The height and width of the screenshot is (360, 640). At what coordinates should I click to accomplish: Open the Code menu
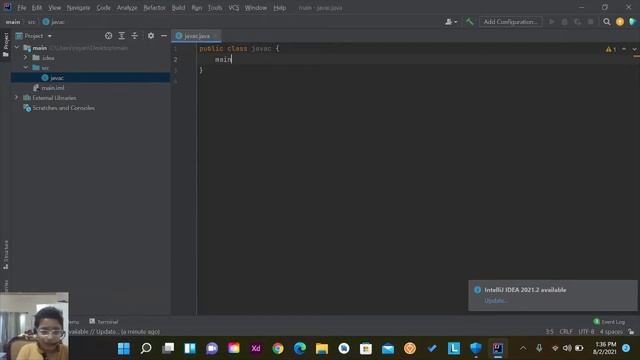pyautogui.click(x=103, y=8)
